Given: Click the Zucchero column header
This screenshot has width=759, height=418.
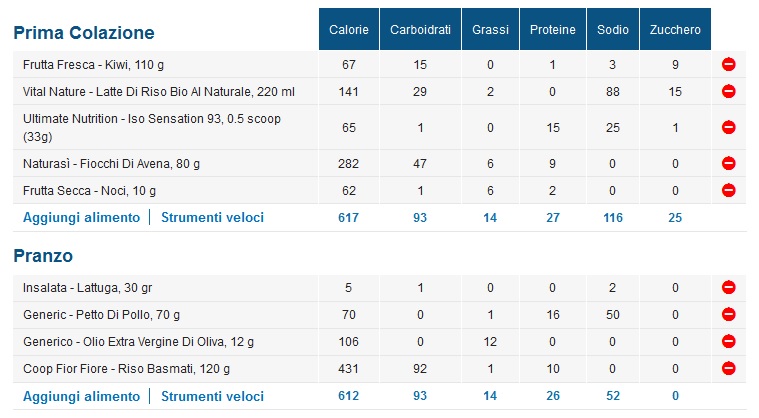Looking at the screenshot, I should [675, 30].
